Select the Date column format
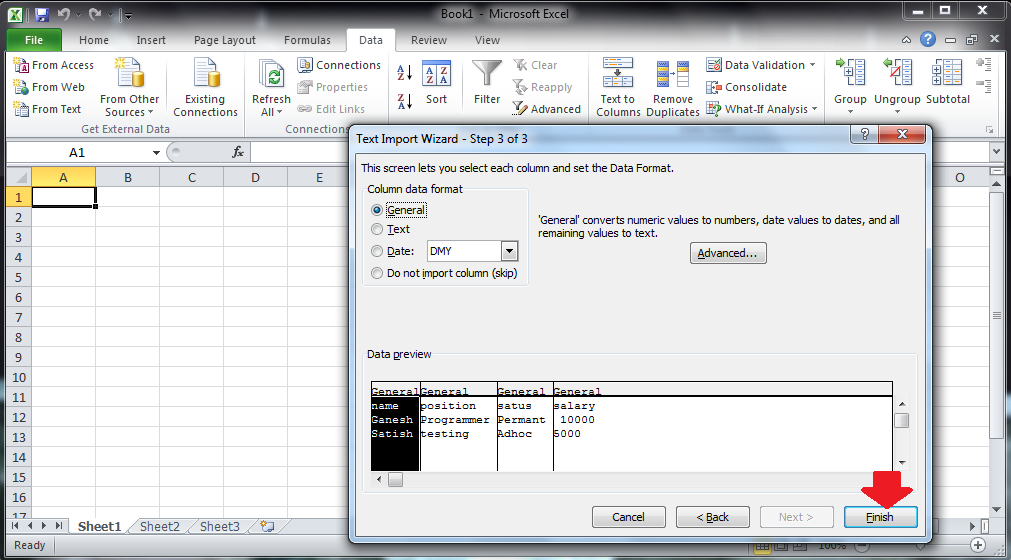 click(377, 251)
